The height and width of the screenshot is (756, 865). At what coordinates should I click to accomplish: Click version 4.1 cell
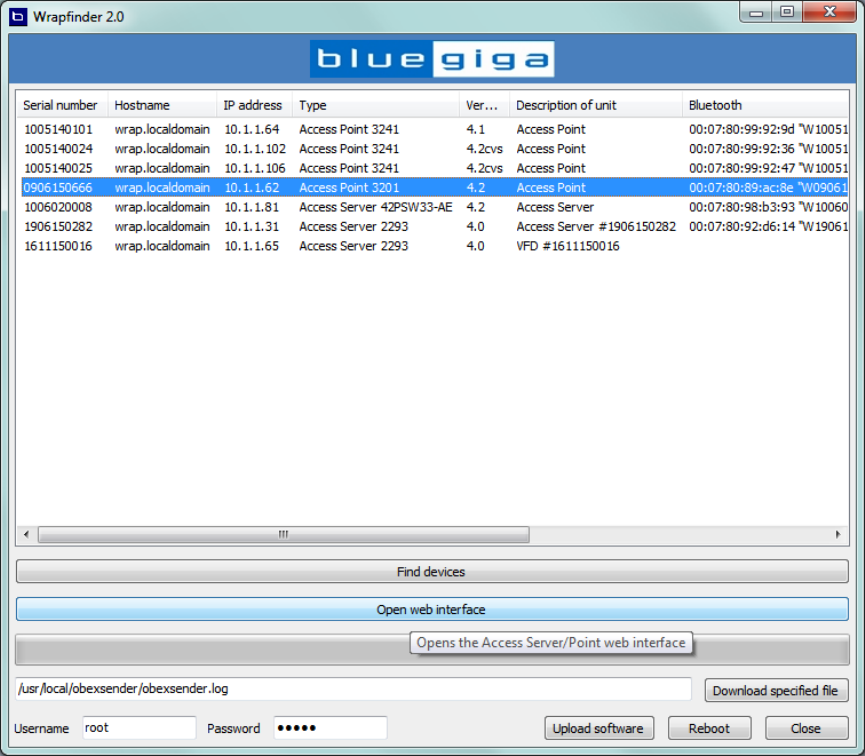pos(476,130)
